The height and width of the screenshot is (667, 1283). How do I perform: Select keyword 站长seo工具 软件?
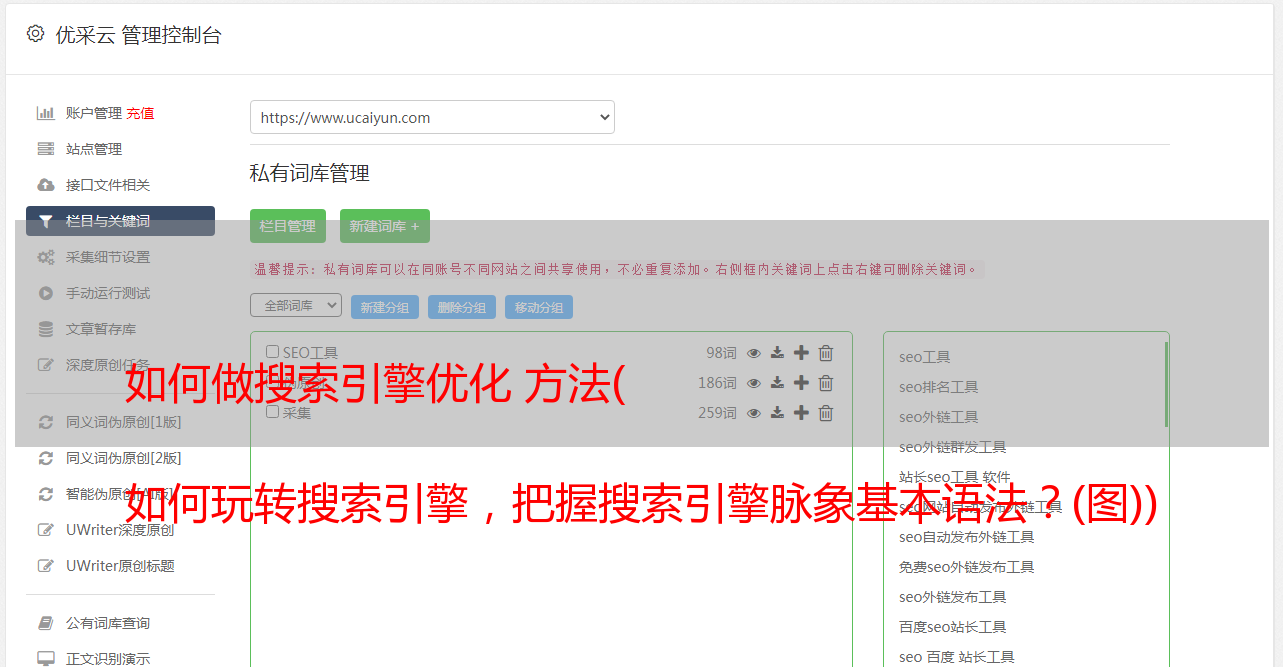click(x=955, y=477)
